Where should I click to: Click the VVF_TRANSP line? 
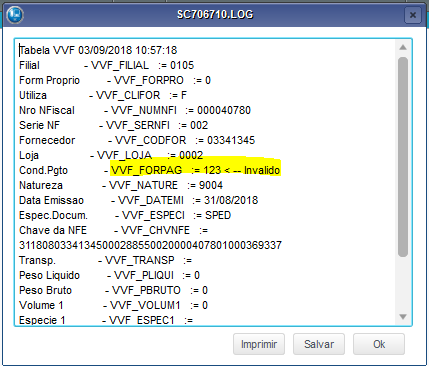[x=105, y=260]
